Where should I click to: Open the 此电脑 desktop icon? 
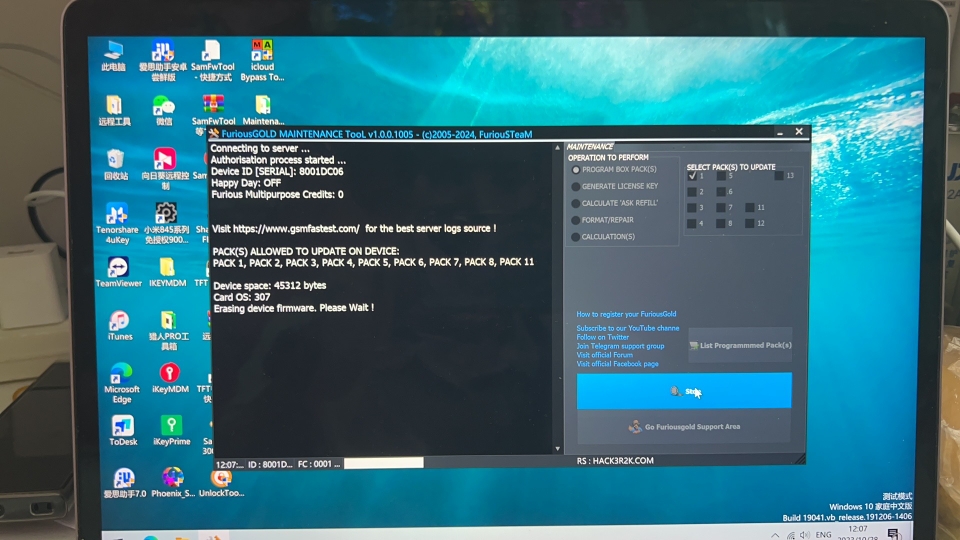click(x=113, y=56)
